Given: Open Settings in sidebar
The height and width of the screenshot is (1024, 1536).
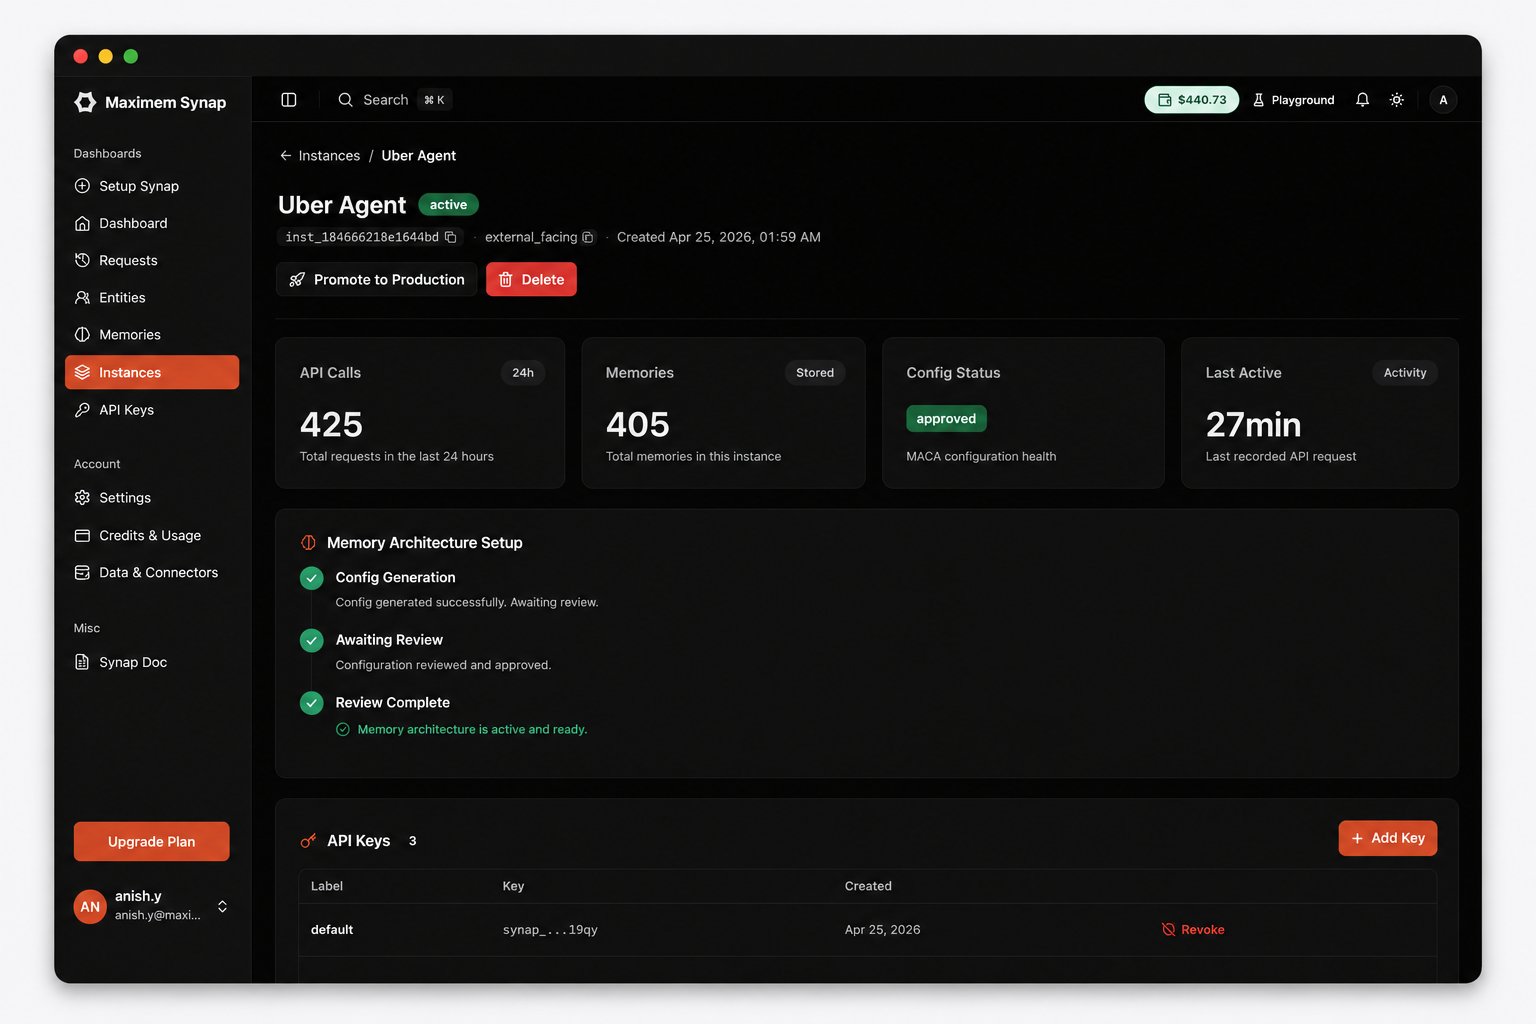Looking at the screenshot, I should click(152, 498).
